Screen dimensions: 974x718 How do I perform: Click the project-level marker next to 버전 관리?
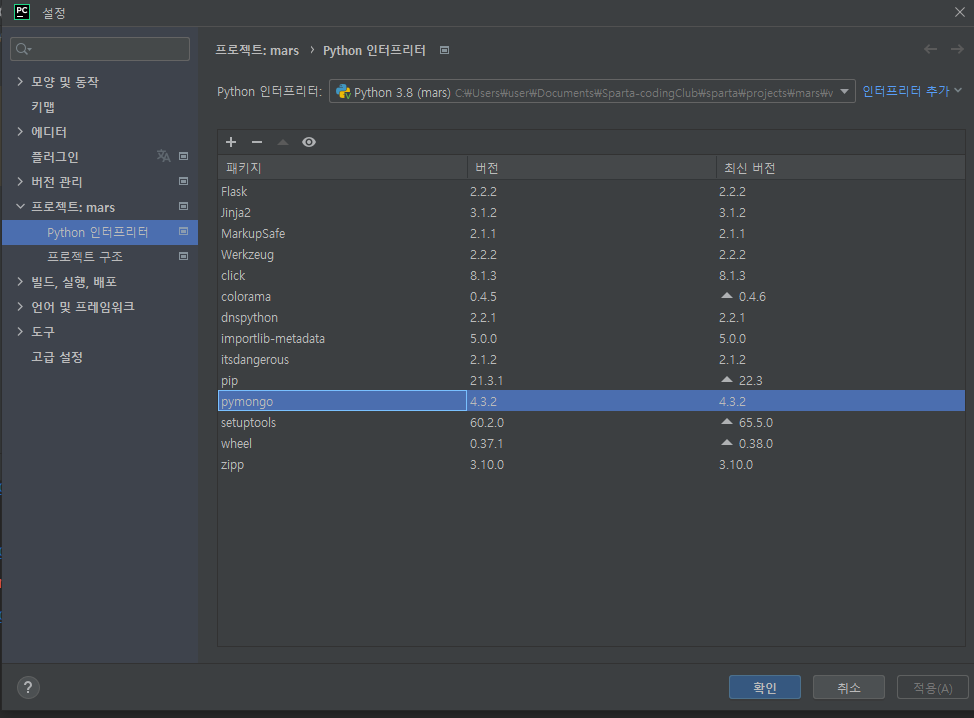click(183, 181)
